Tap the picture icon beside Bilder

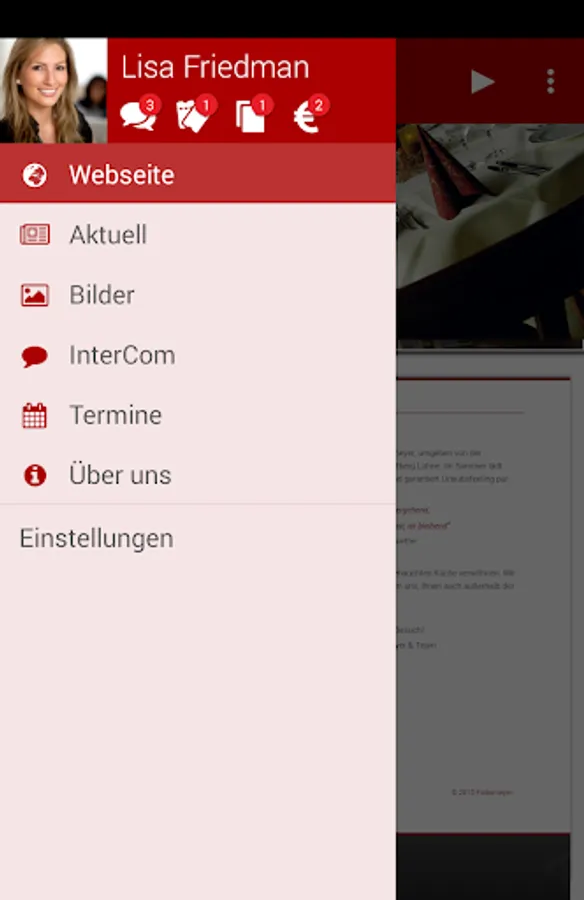pos(34,295)
